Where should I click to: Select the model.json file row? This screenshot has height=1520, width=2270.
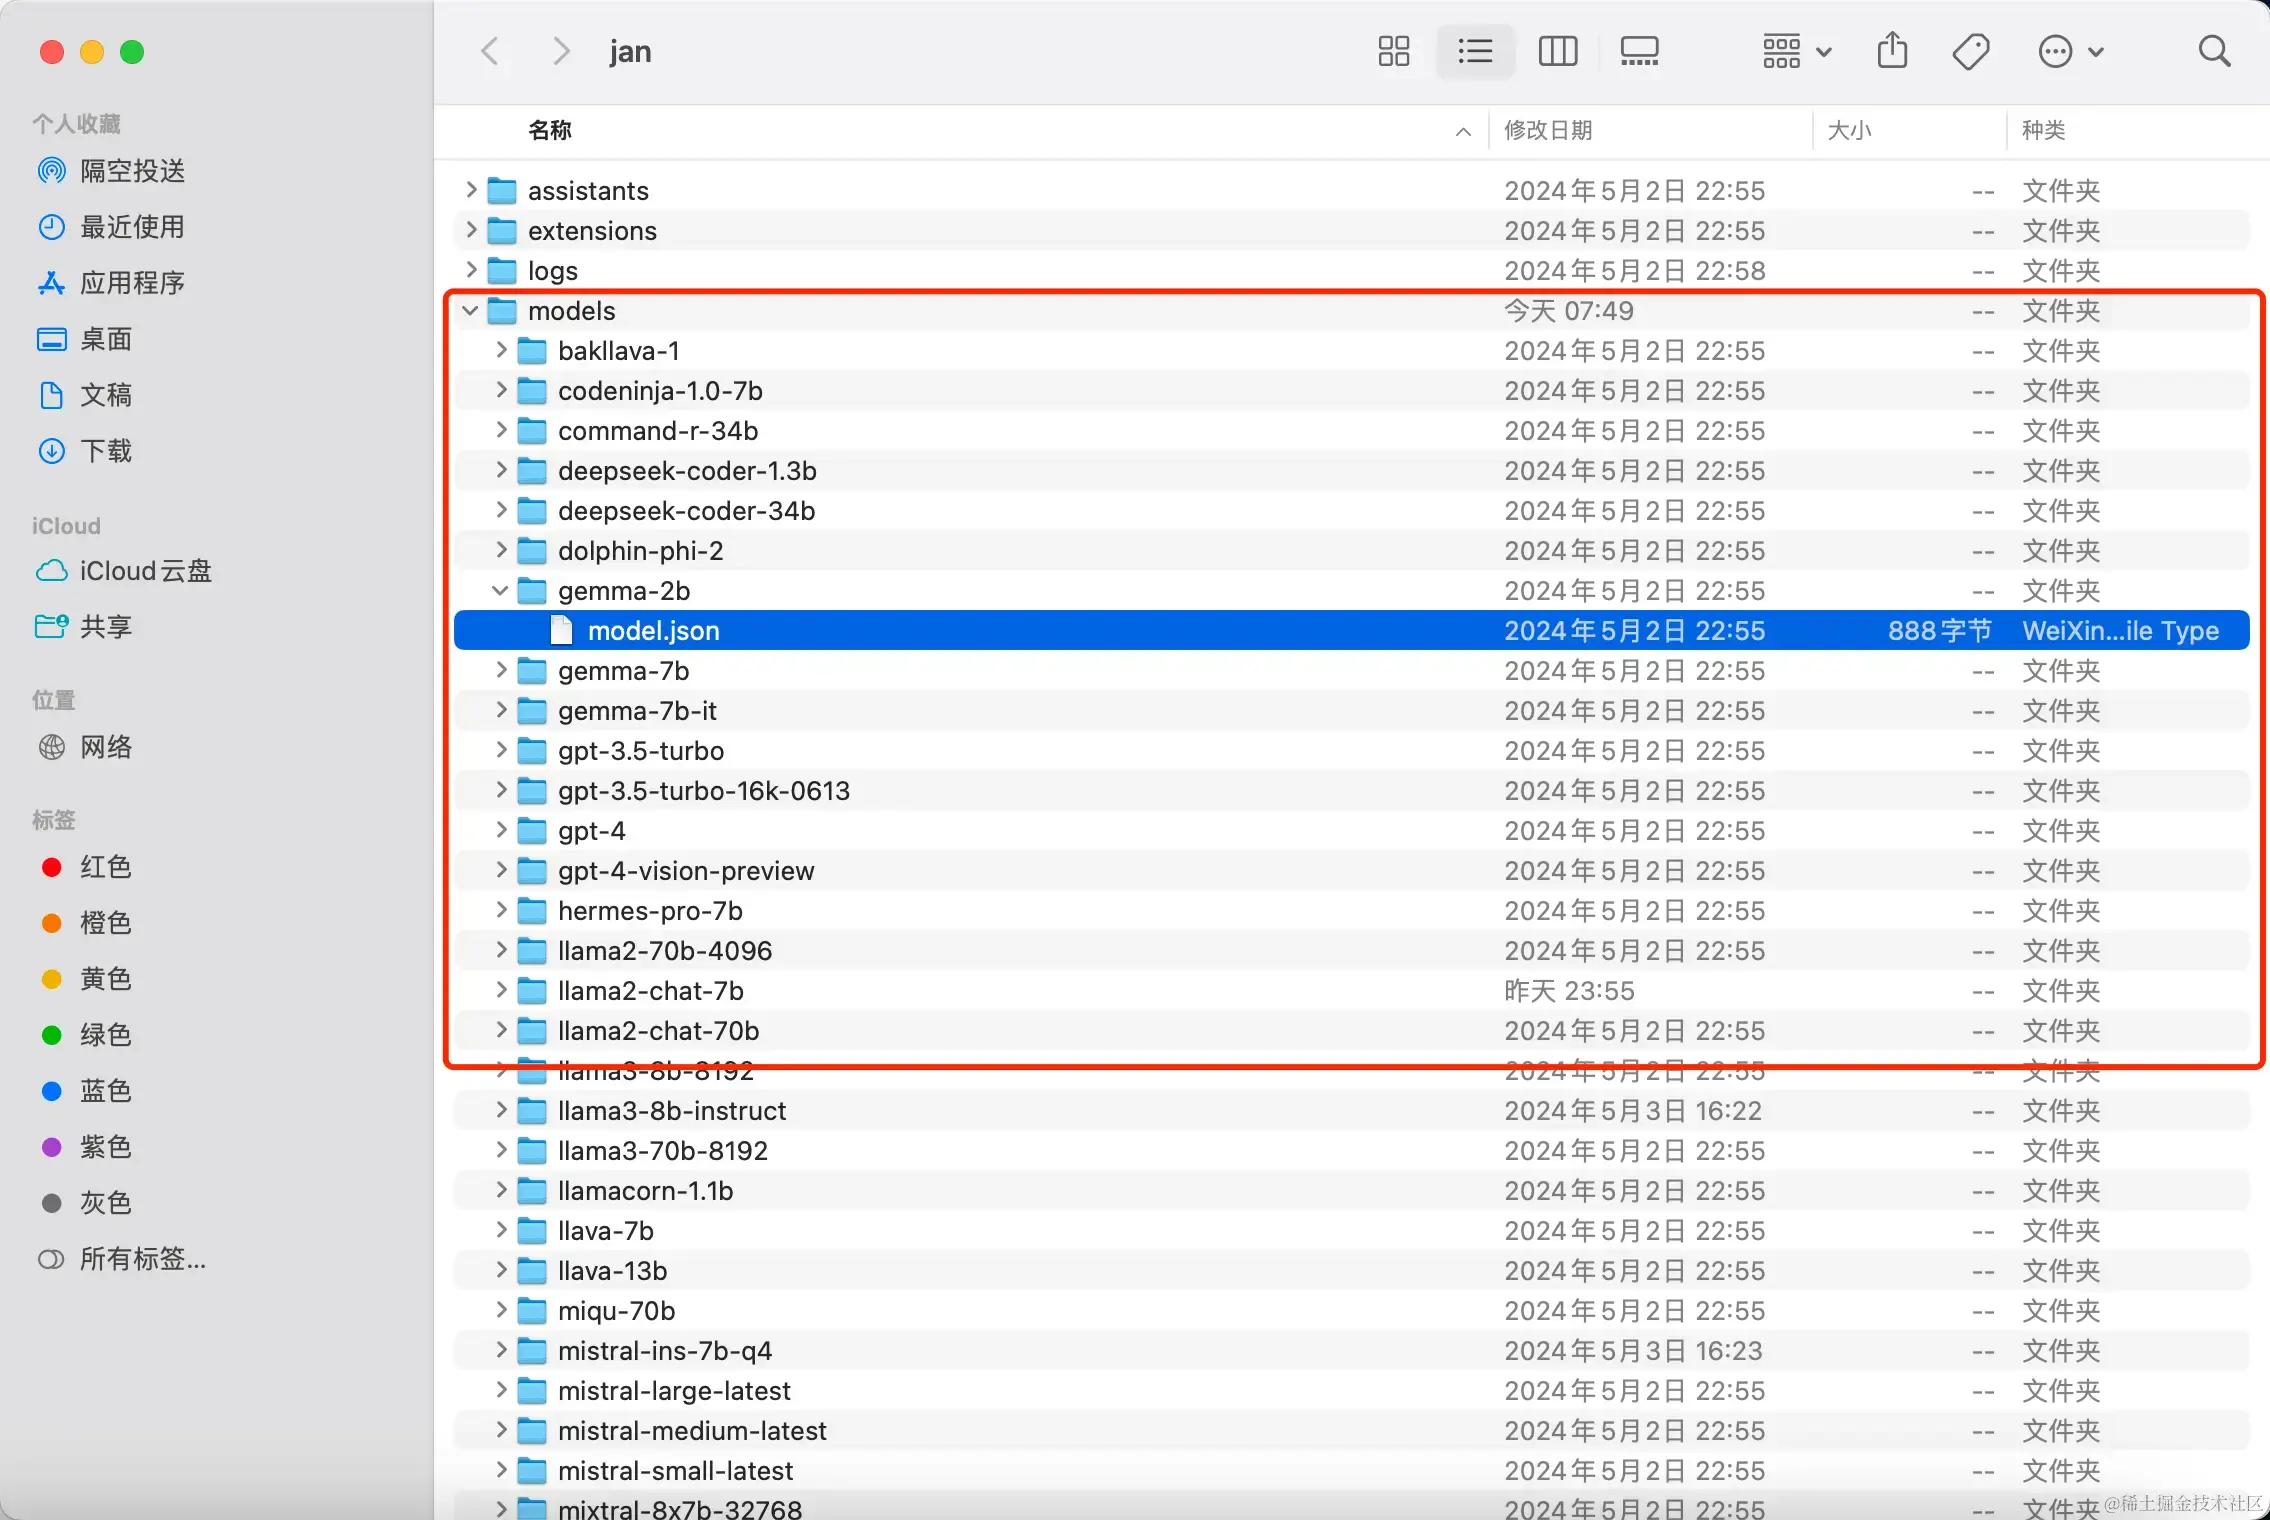tap(653, 631)
